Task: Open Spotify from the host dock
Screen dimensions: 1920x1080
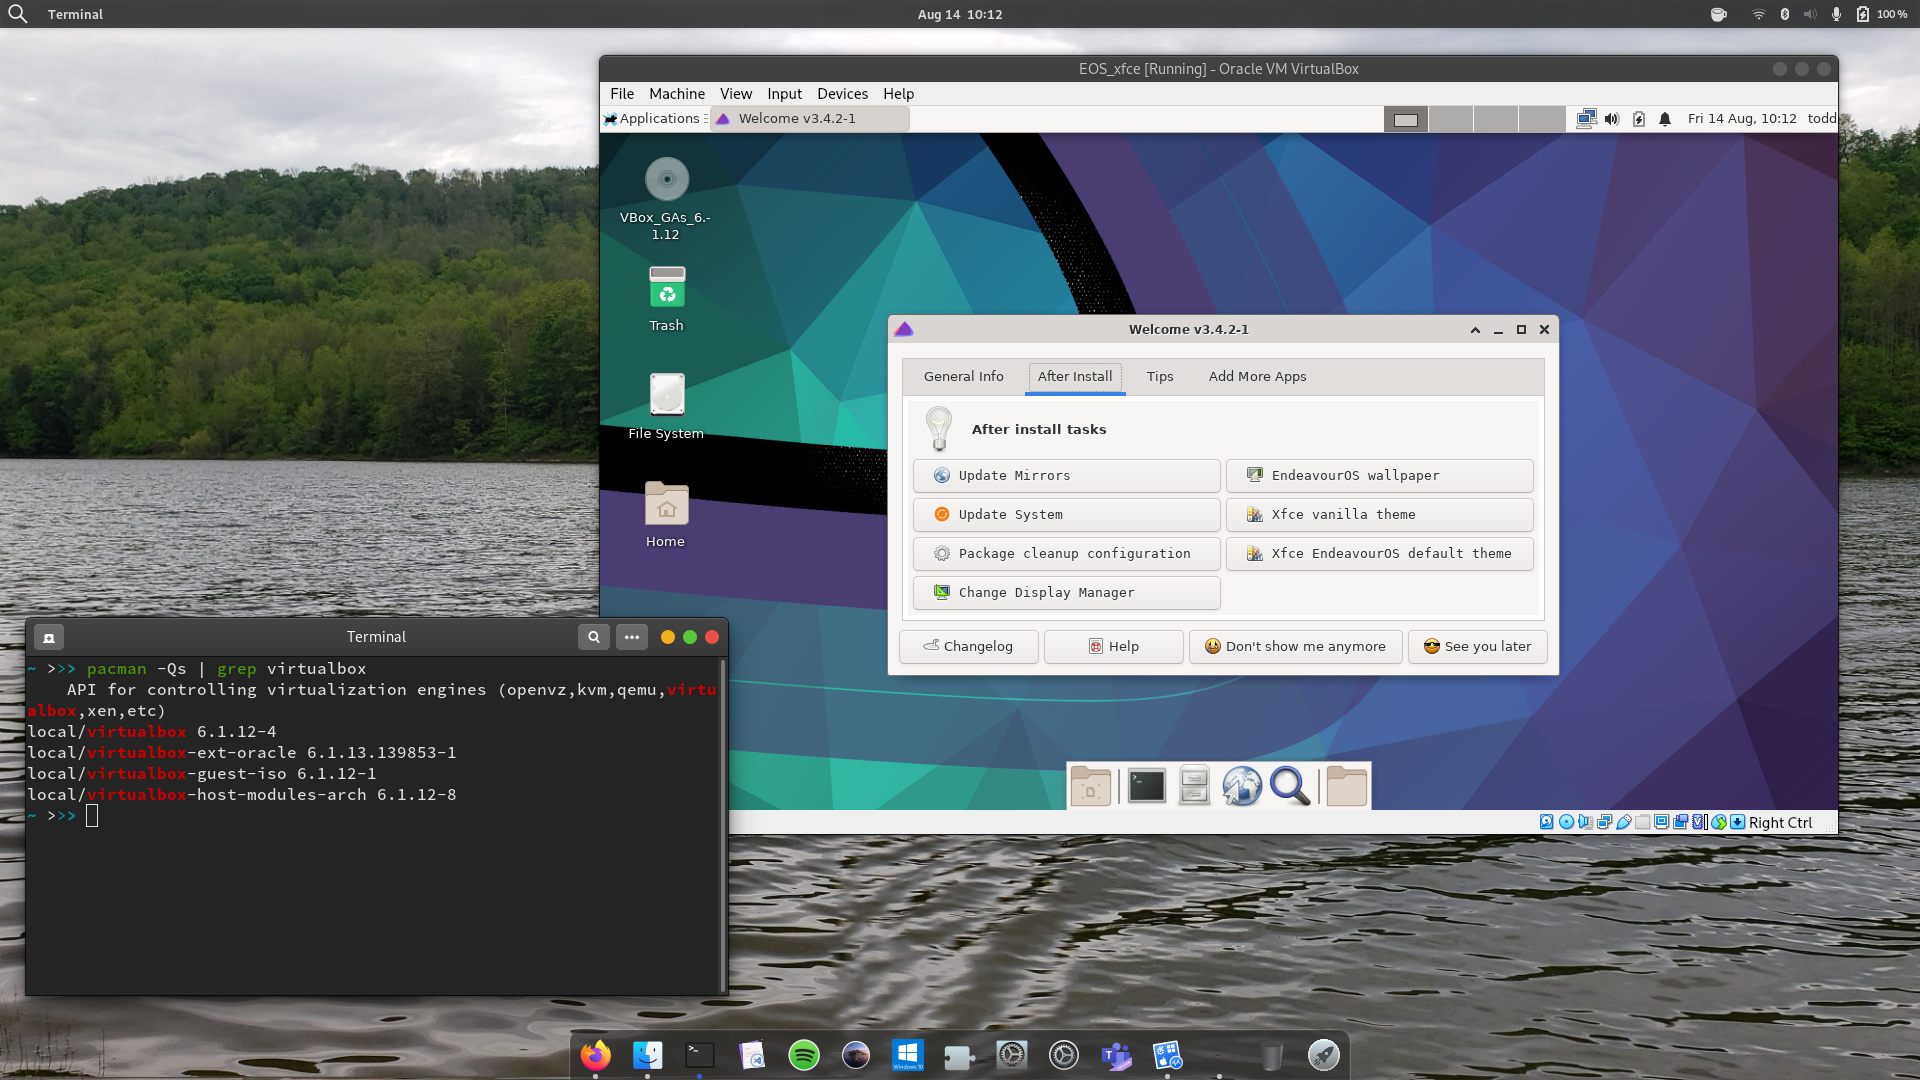Action: (804, 1055)
